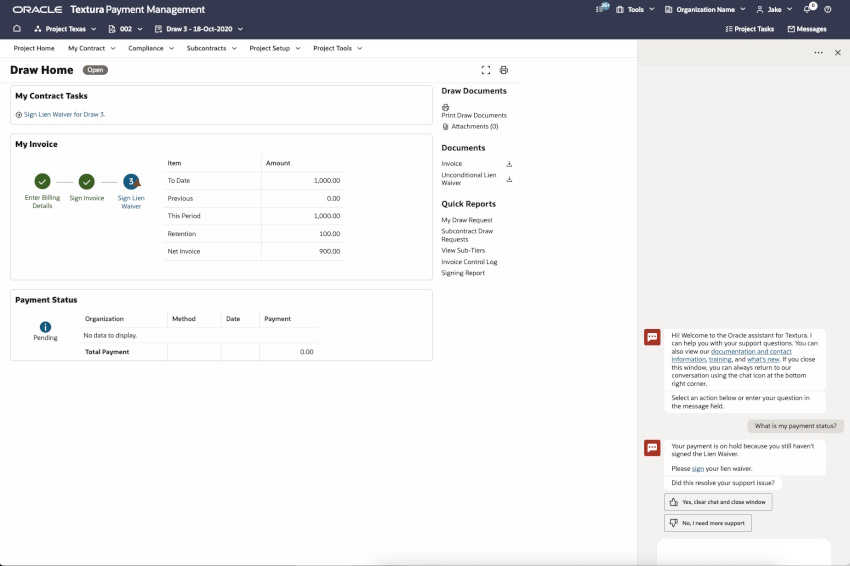Screen dimensions: 850x566
Task: Open the Project Setup menu
Action: [x=275, y=48]
